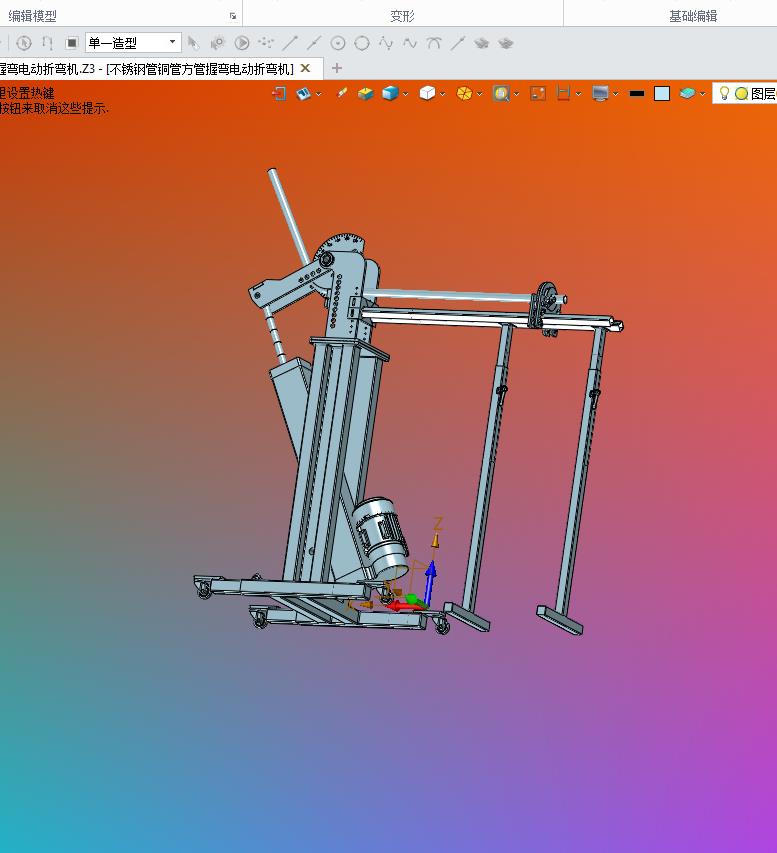The image size is (777, 853).
Task: Select the circle boundary tool icon
Action: point(362,43)
